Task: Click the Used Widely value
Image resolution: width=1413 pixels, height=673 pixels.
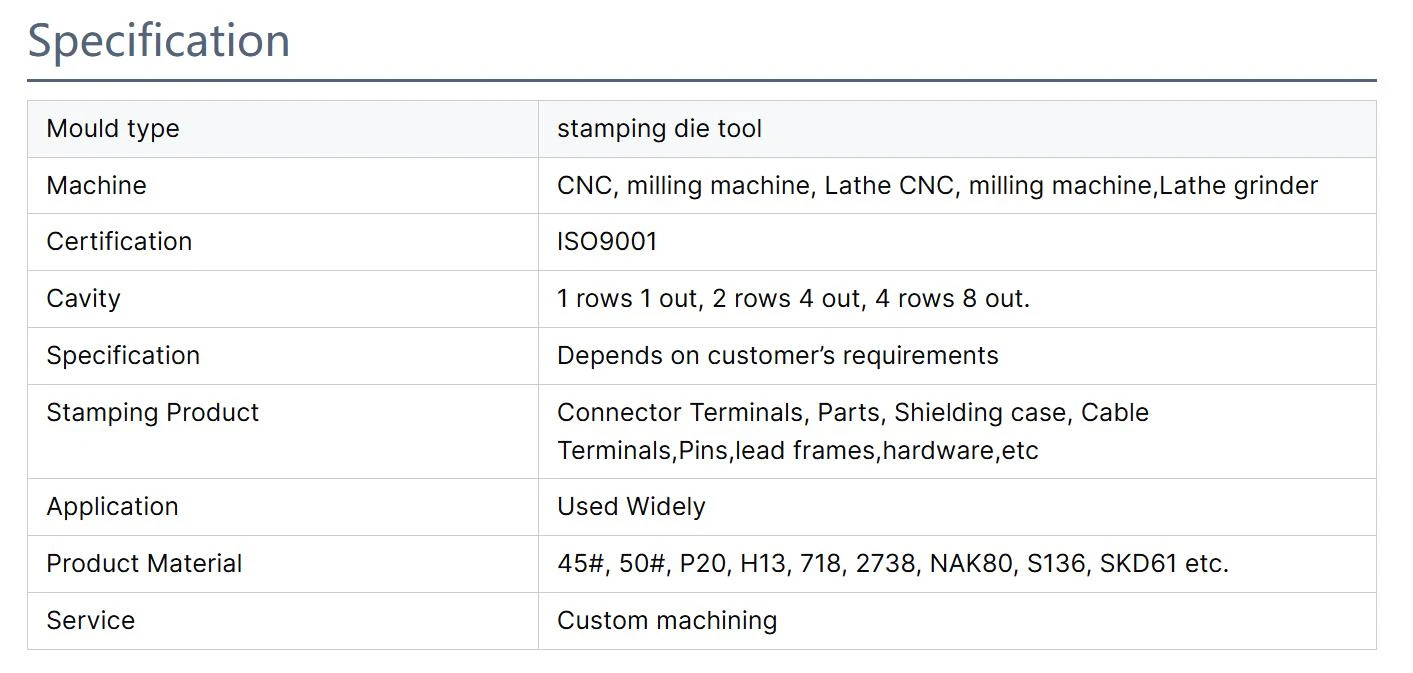Action: click(x=631, y=507)
